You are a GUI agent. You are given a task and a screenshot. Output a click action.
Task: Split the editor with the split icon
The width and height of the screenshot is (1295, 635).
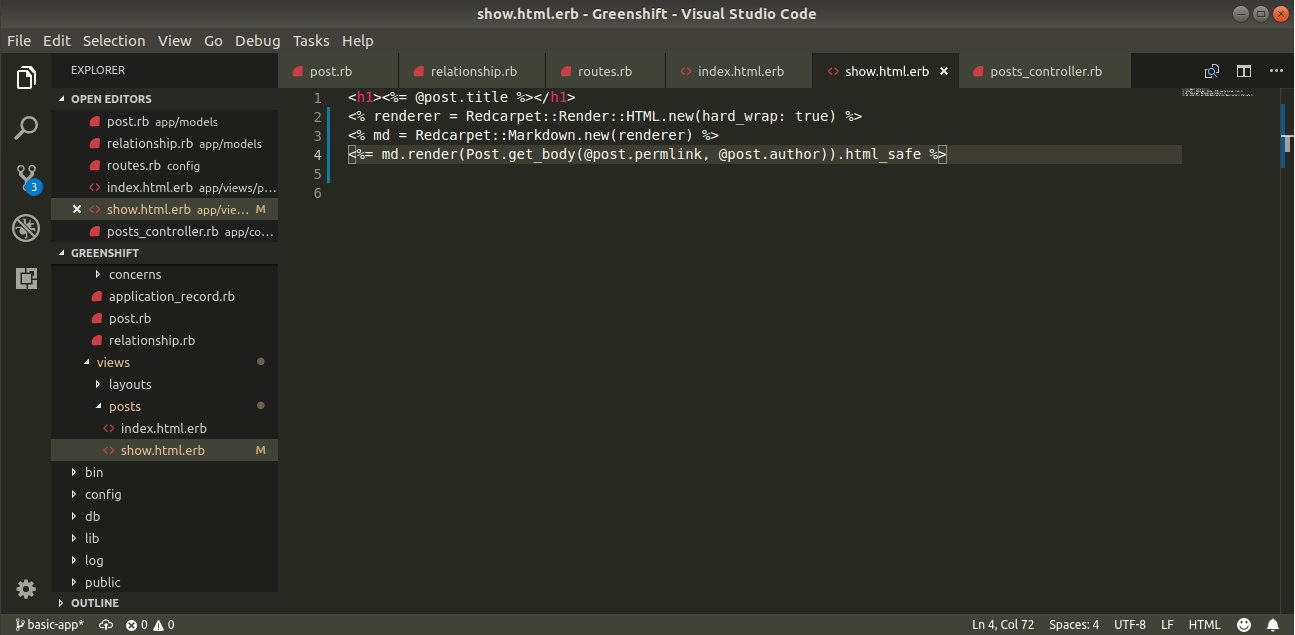(1244, 71)
